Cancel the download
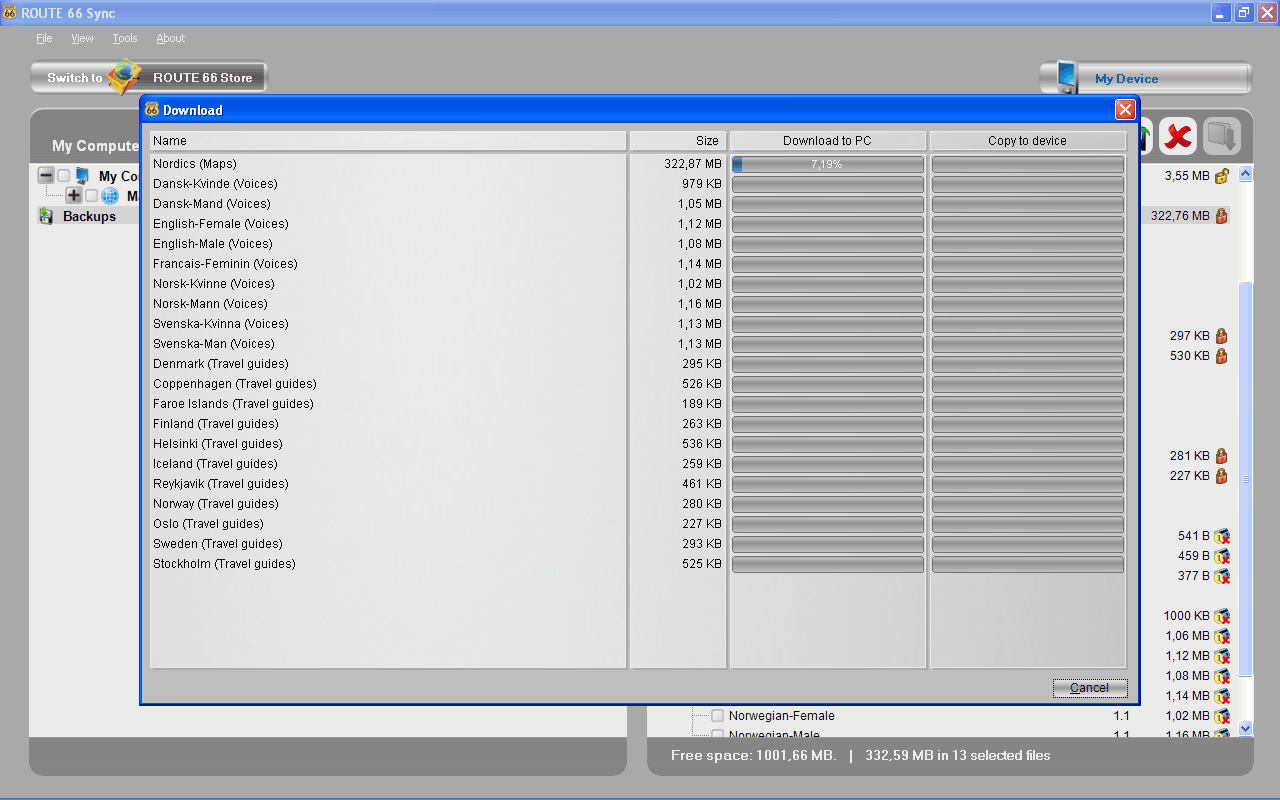 (x=1090, y=688)
